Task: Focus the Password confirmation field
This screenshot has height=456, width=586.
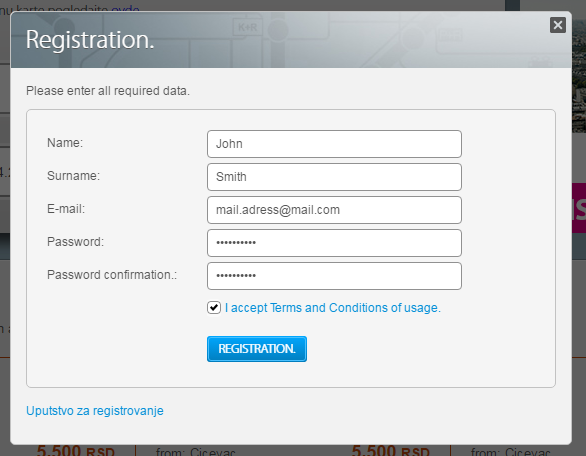Action: click(x=334, y=276)
